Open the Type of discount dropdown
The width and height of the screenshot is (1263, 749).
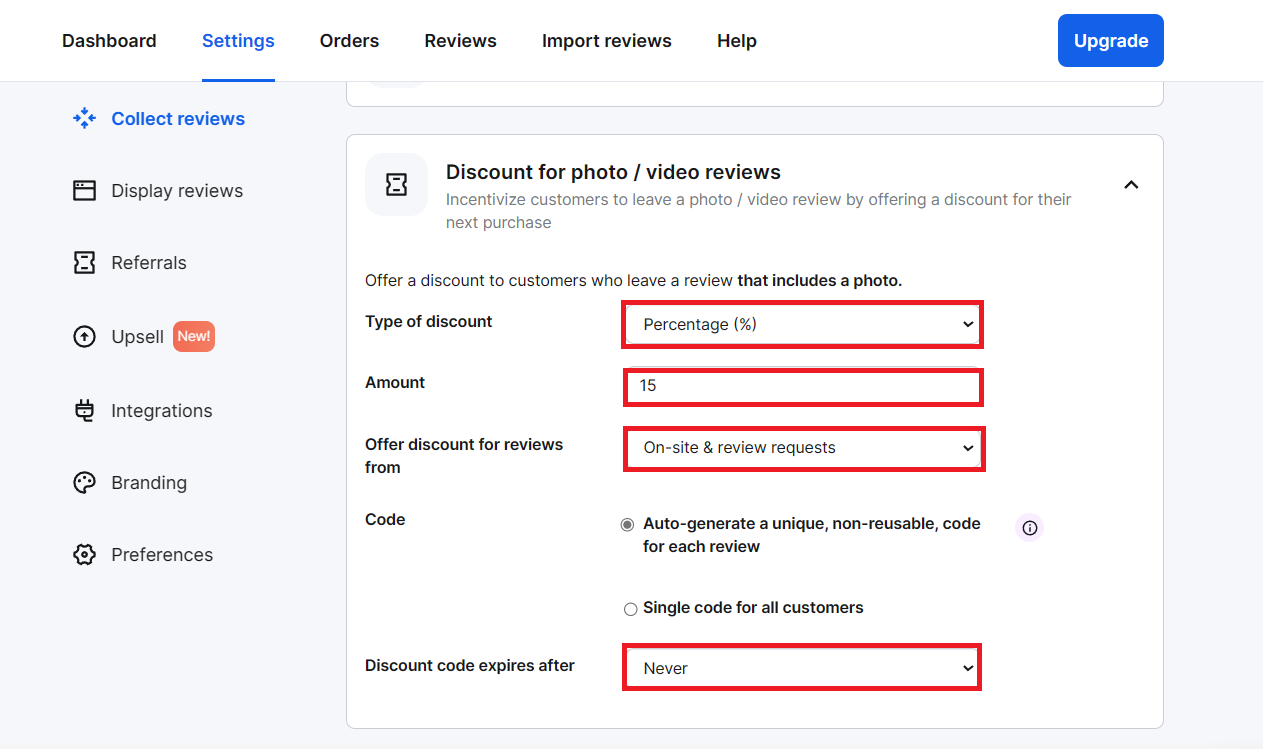click(x=802, y=324)
